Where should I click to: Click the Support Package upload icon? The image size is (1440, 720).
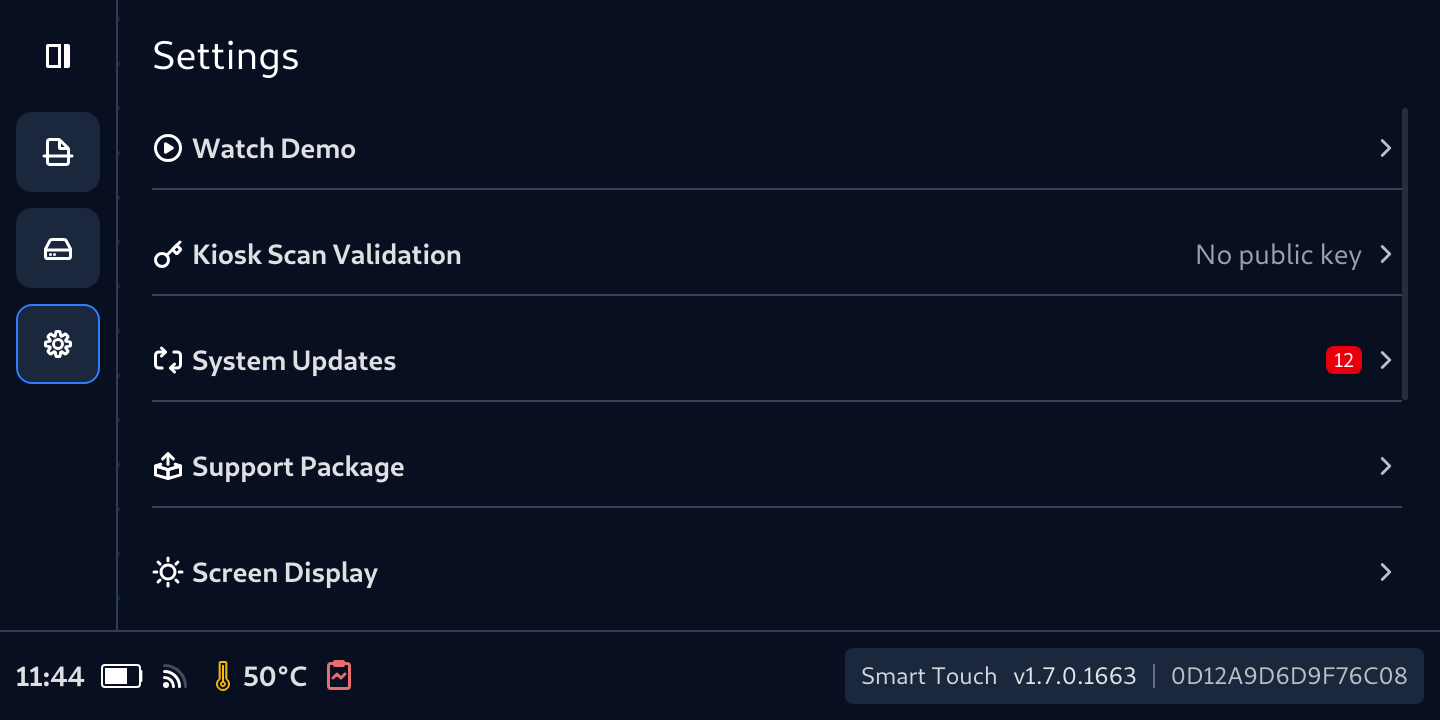coord(167,467)
